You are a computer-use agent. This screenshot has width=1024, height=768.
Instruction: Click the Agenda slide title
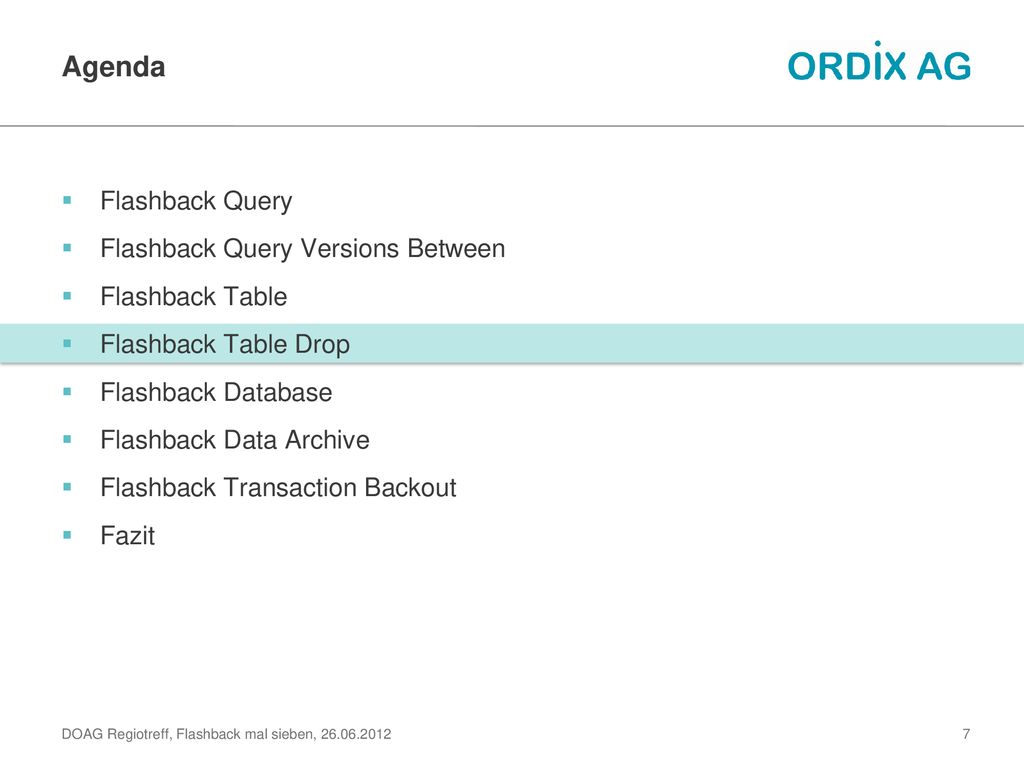pos(114,67)
